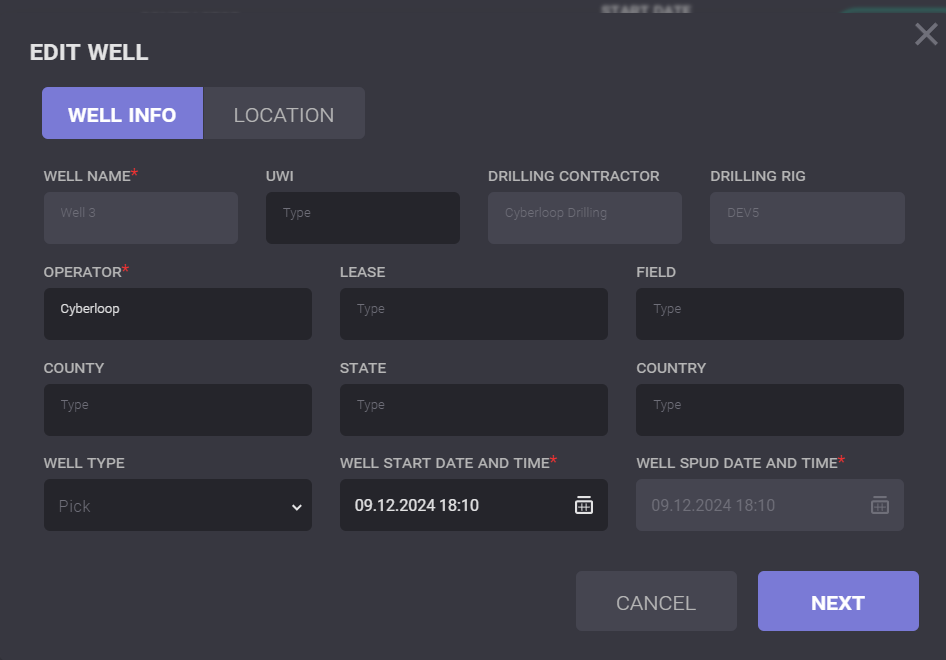
Task: Click the Operator field containing Cyberloop
Action: click(x=177, y=314)
